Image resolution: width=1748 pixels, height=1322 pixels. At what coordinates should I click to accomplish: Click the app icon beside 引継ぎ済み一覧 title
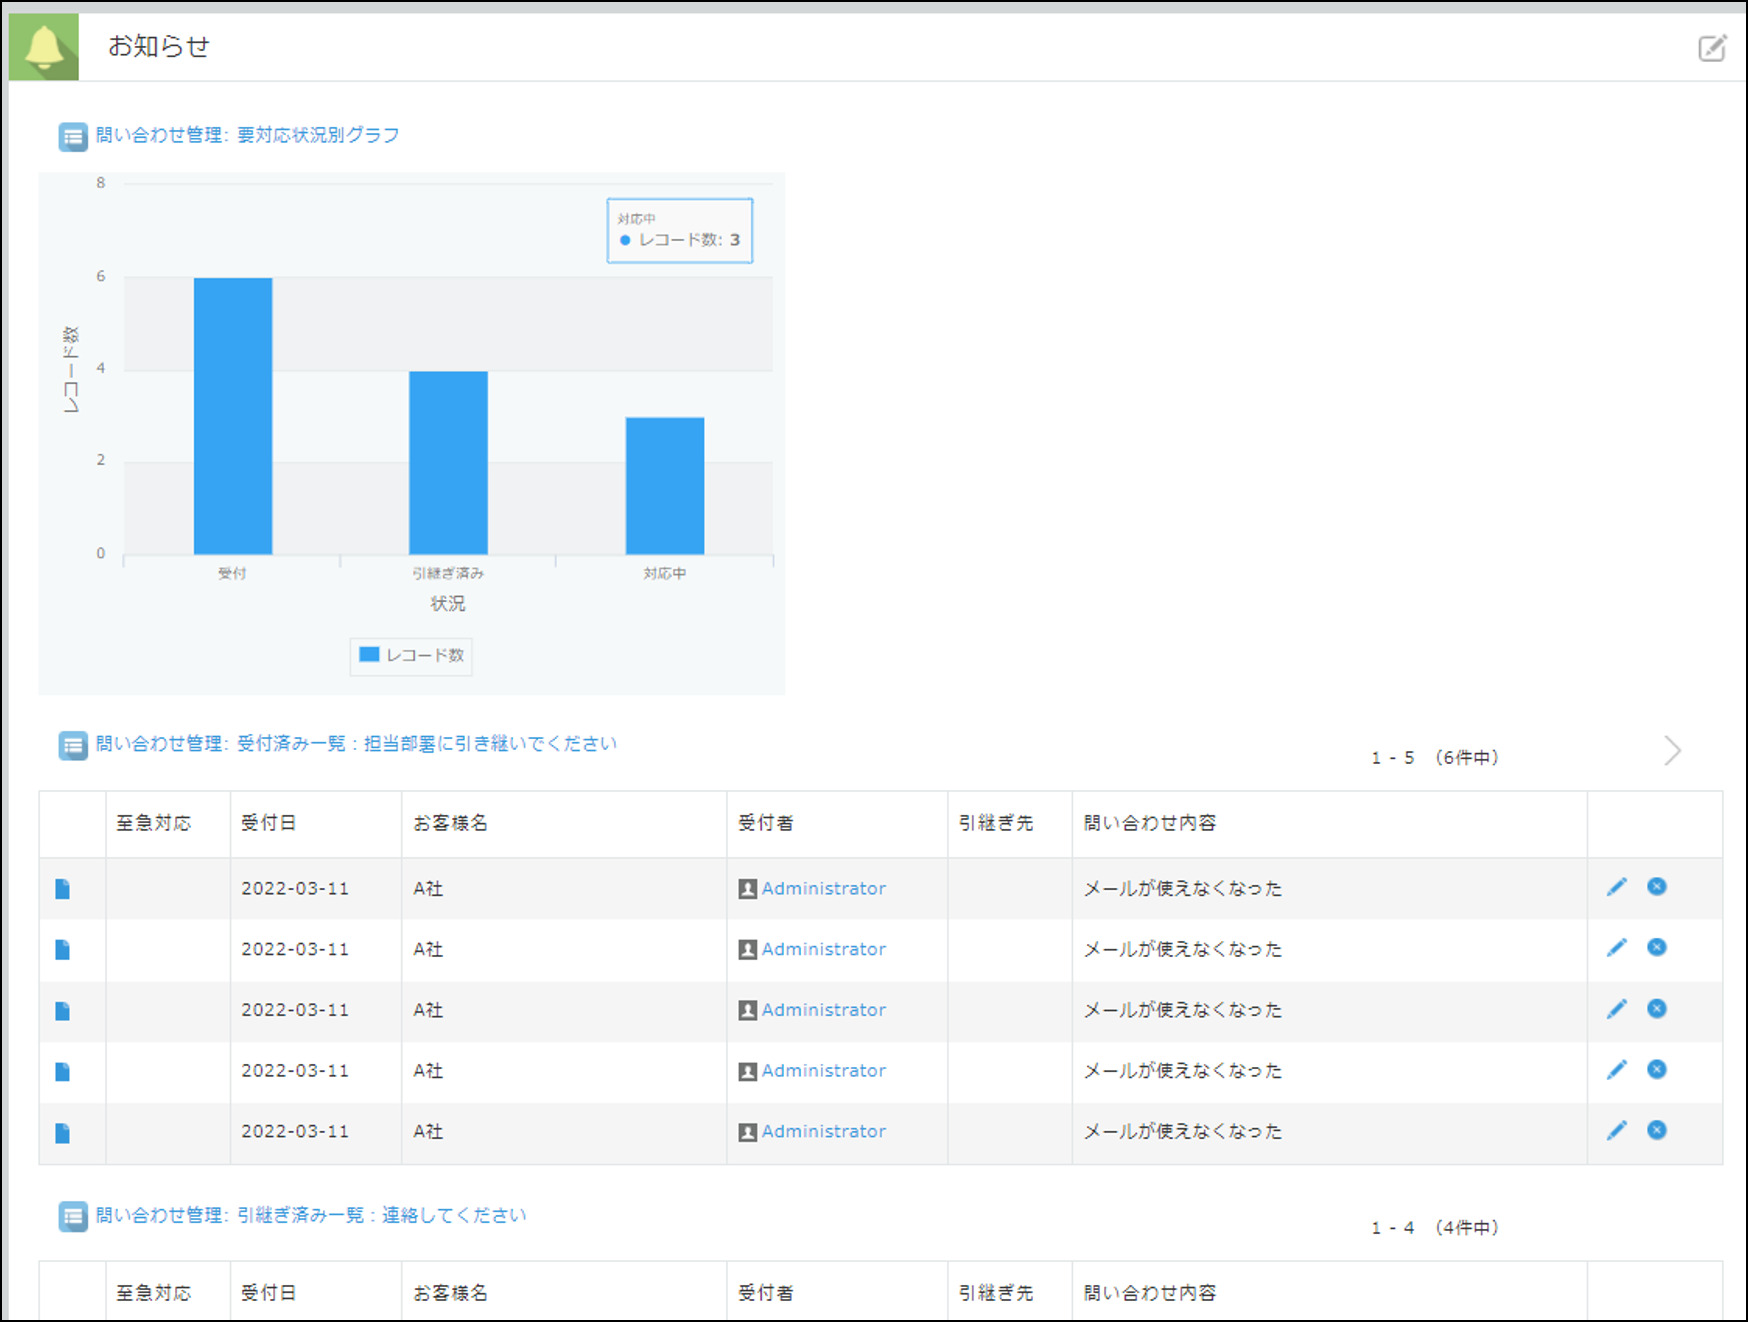[73, 1217]
